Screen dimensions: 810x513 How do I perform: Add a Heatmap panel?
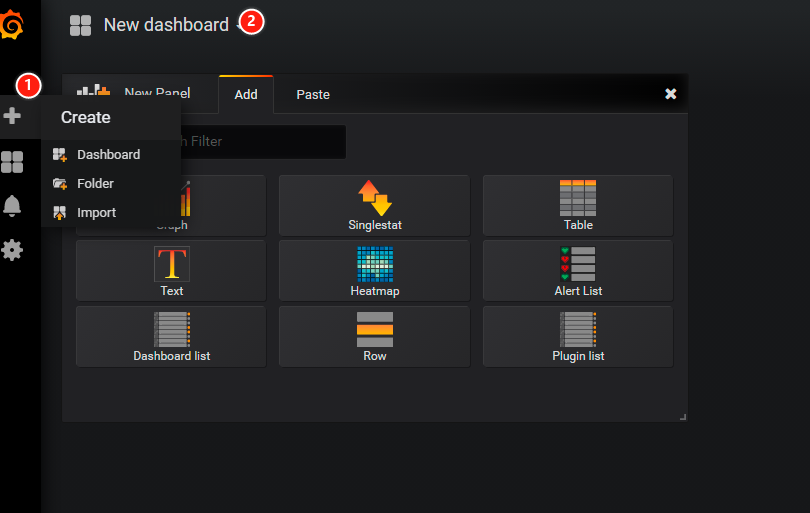(375, 270)
